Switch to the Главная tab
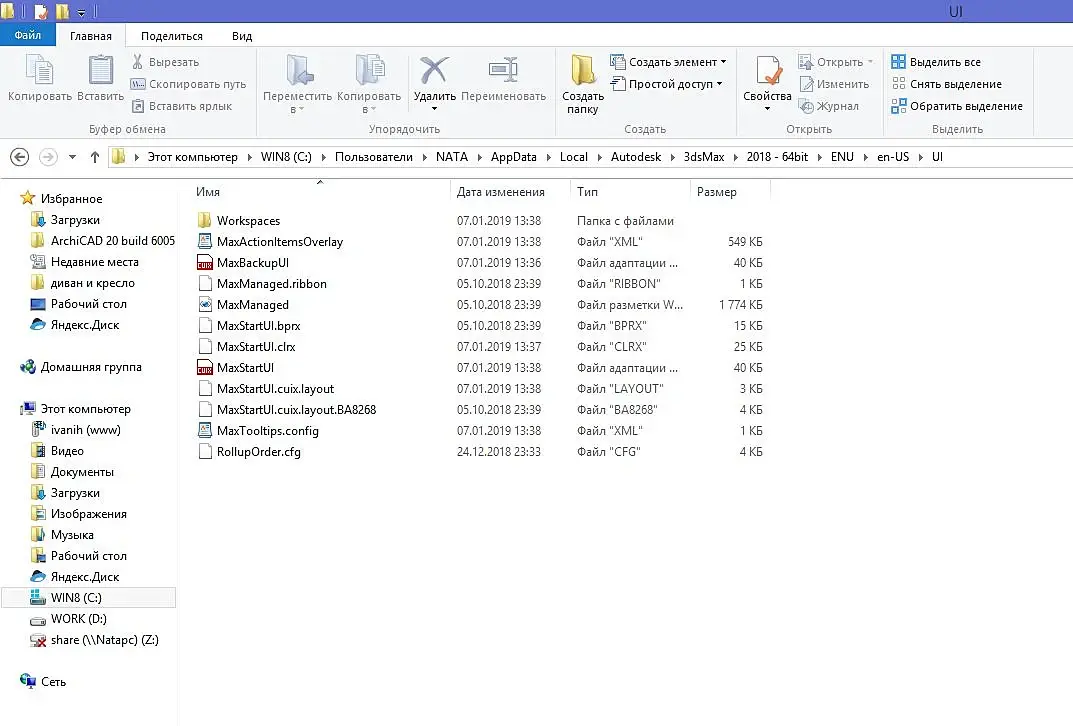 (x=90, y=36)
